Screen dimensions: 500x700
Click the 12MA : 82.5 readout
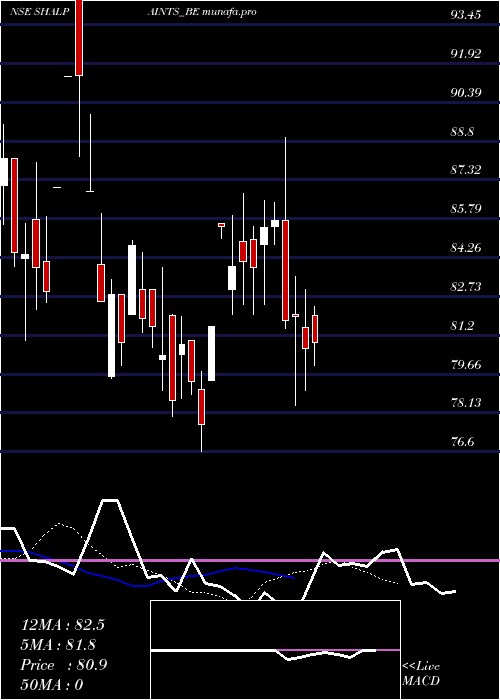(63, 625)
